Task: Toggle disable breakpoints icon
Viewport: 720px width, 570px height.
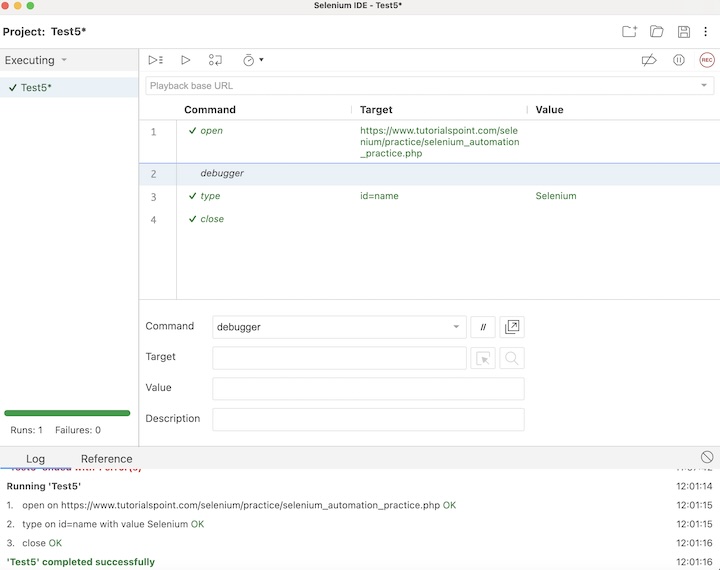Action: pos(649,60)
